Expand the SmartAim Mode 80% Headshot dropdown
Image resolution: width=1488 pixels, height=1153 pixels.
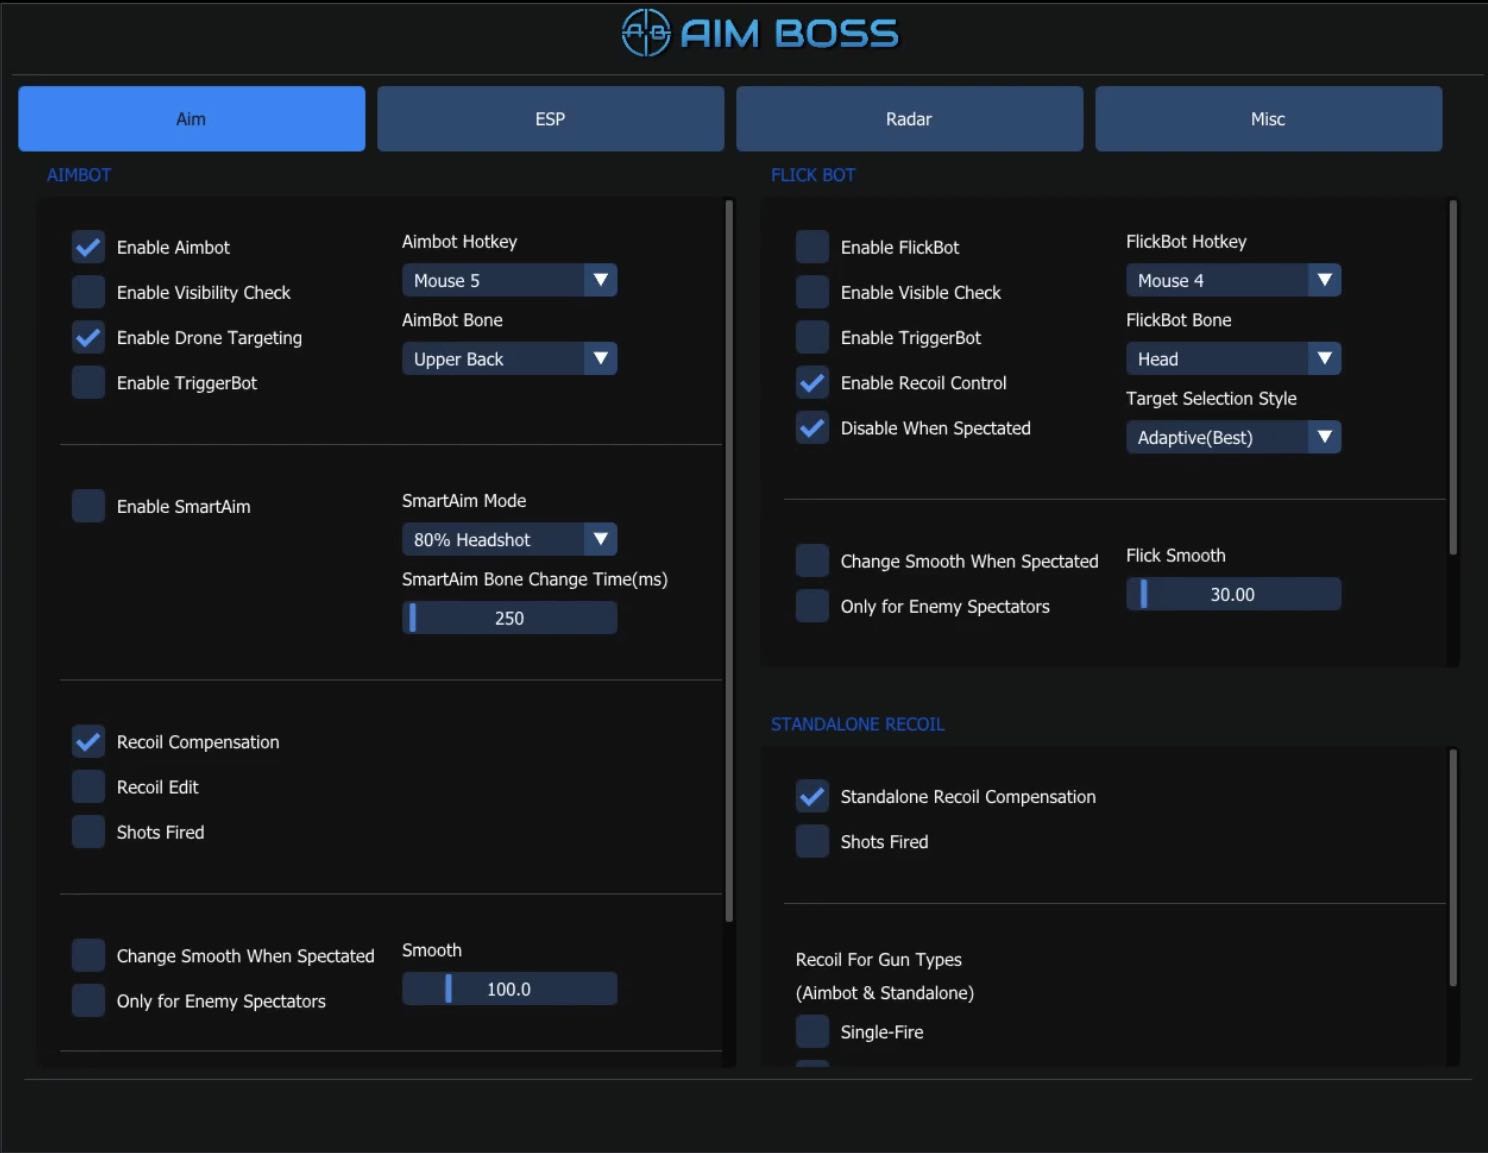coord(509,540)
